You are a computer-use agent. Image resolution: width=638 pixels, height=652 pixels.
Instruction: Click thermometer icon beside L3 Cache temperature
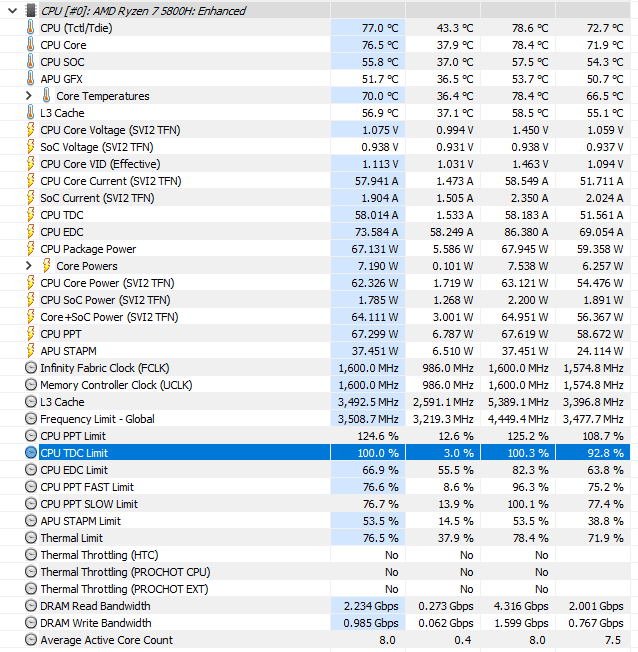(x=30, y=113)
